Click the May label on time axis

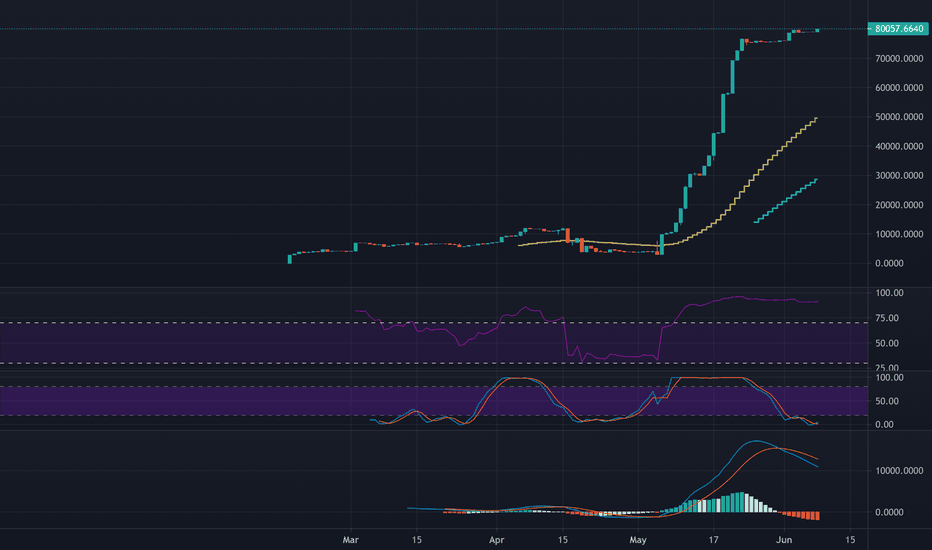[638, 540]
